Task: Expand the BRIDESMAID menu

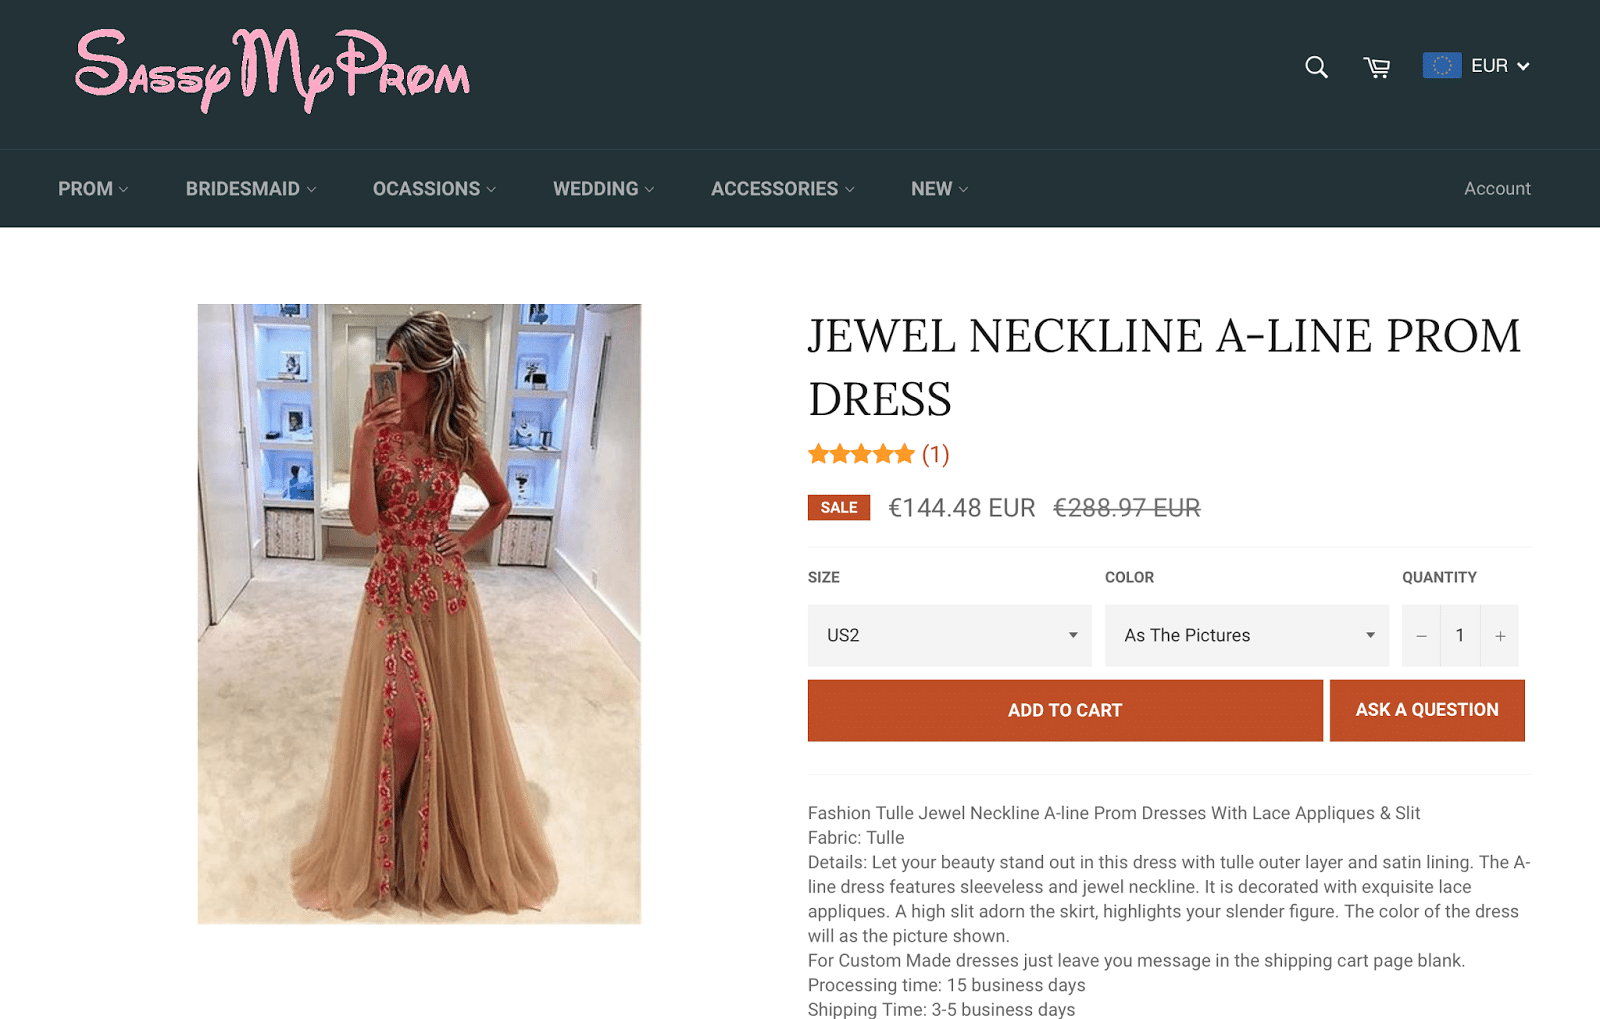Action: [x=251, y=189]
